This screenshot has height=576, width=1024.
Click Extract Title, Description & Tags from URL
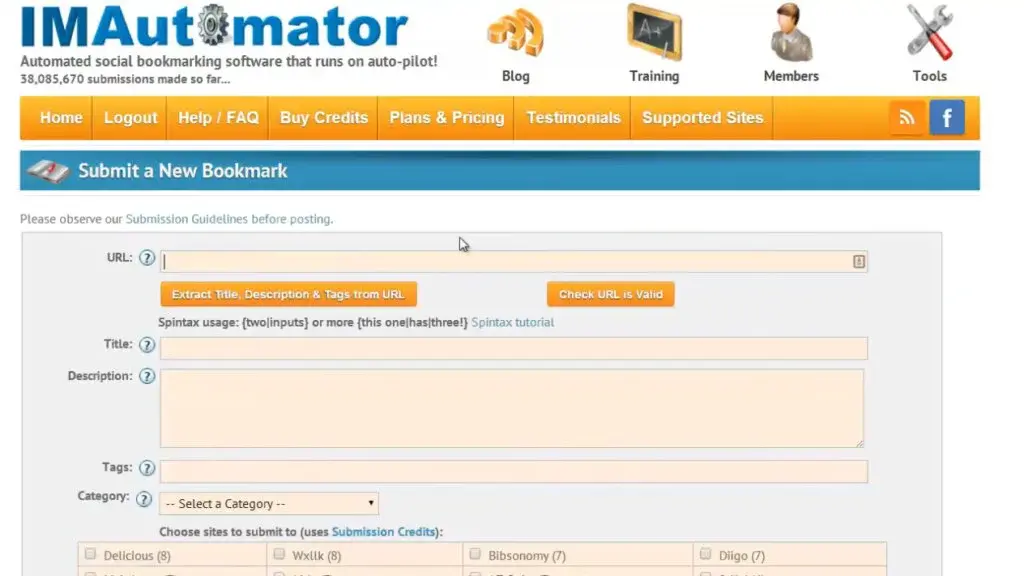pyautogui.click(x=289, y=295)
